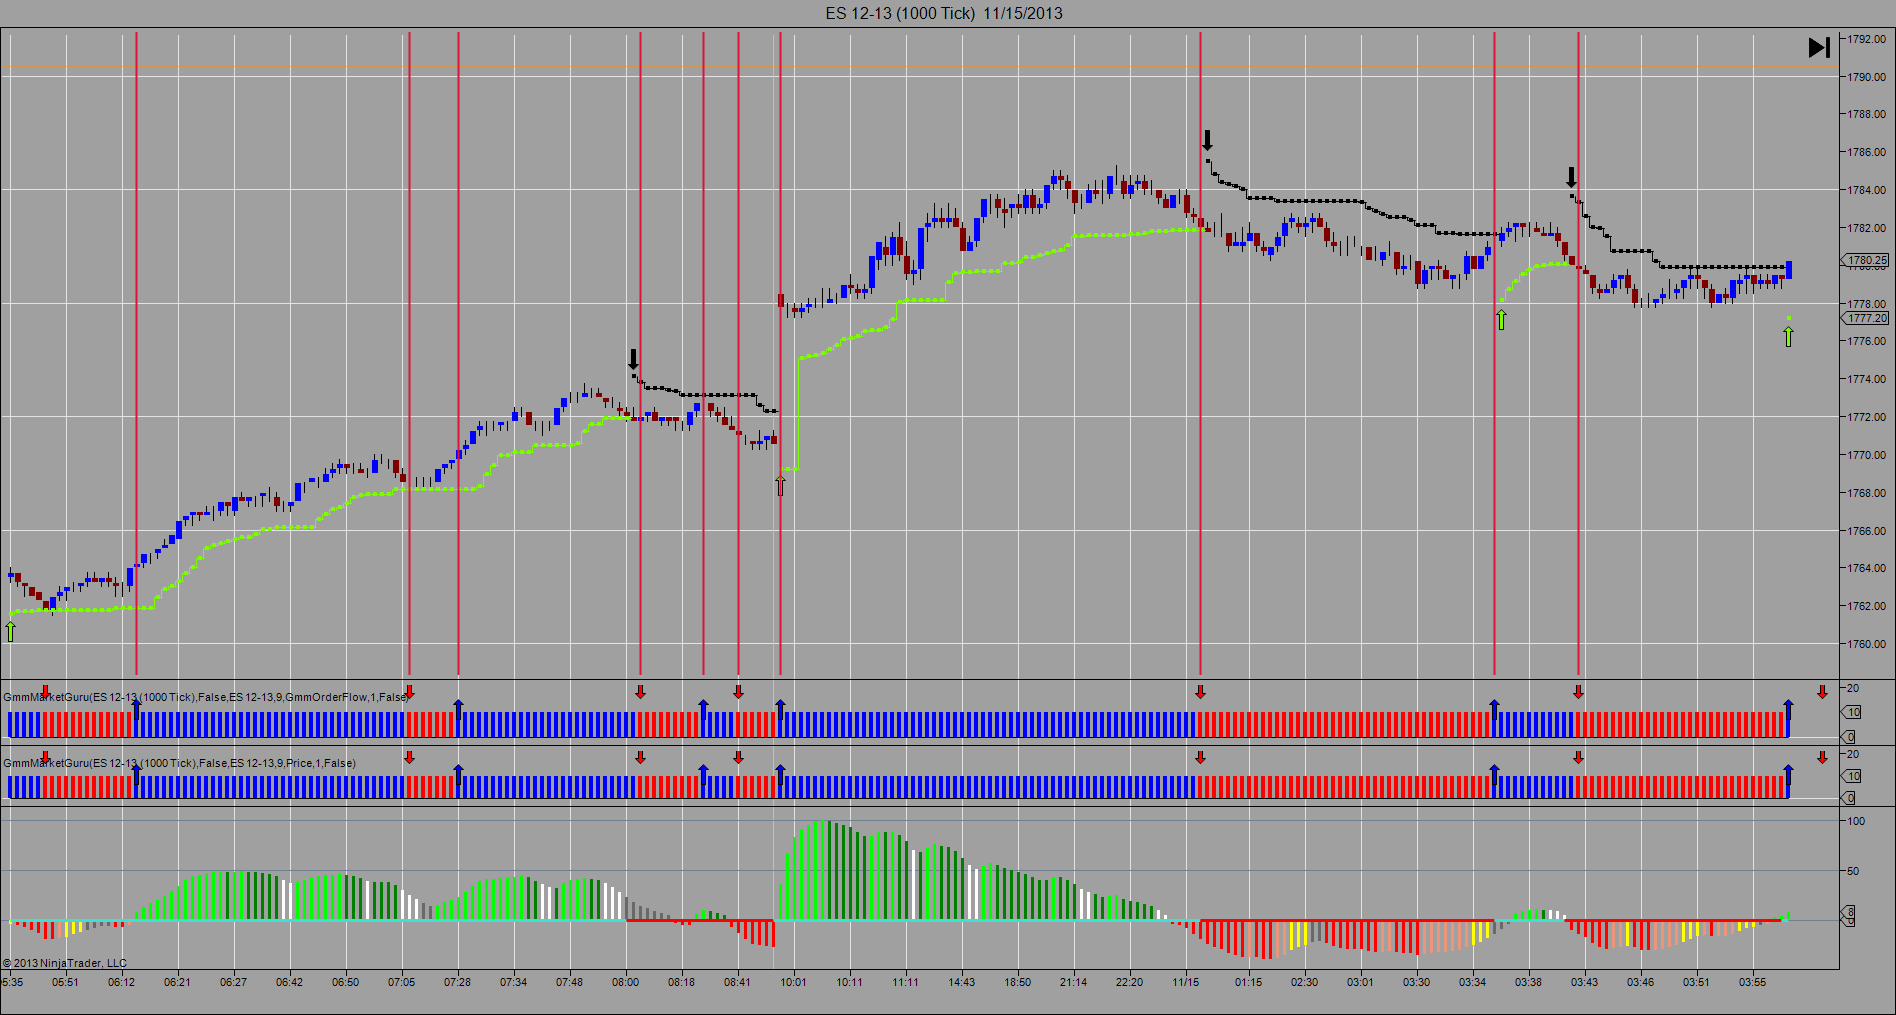Viewport: 1896px width, 1015px height.
Task: Click the 03:30 time axis label
Action: (1417, 983)
